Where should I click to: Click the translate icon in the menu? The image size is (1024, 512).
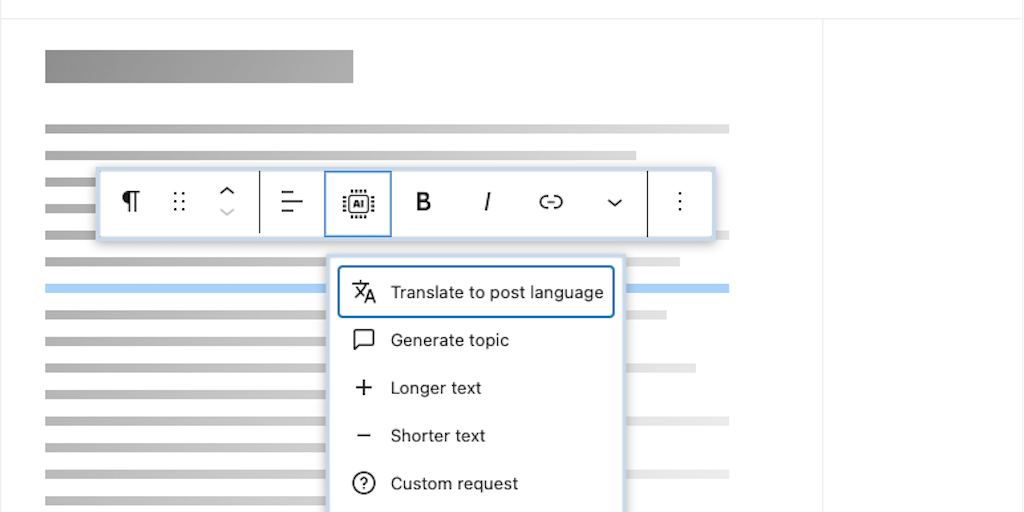pyautogui.click(x=364, y=292)
